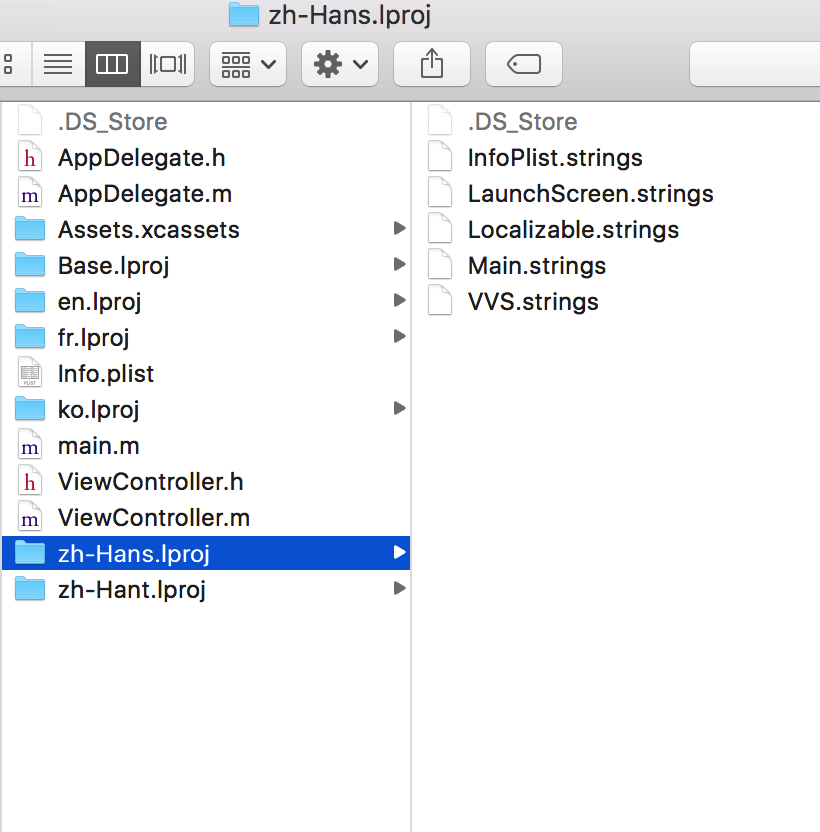
Task: Select ViewController.m file icon
Action: [30, 517]
